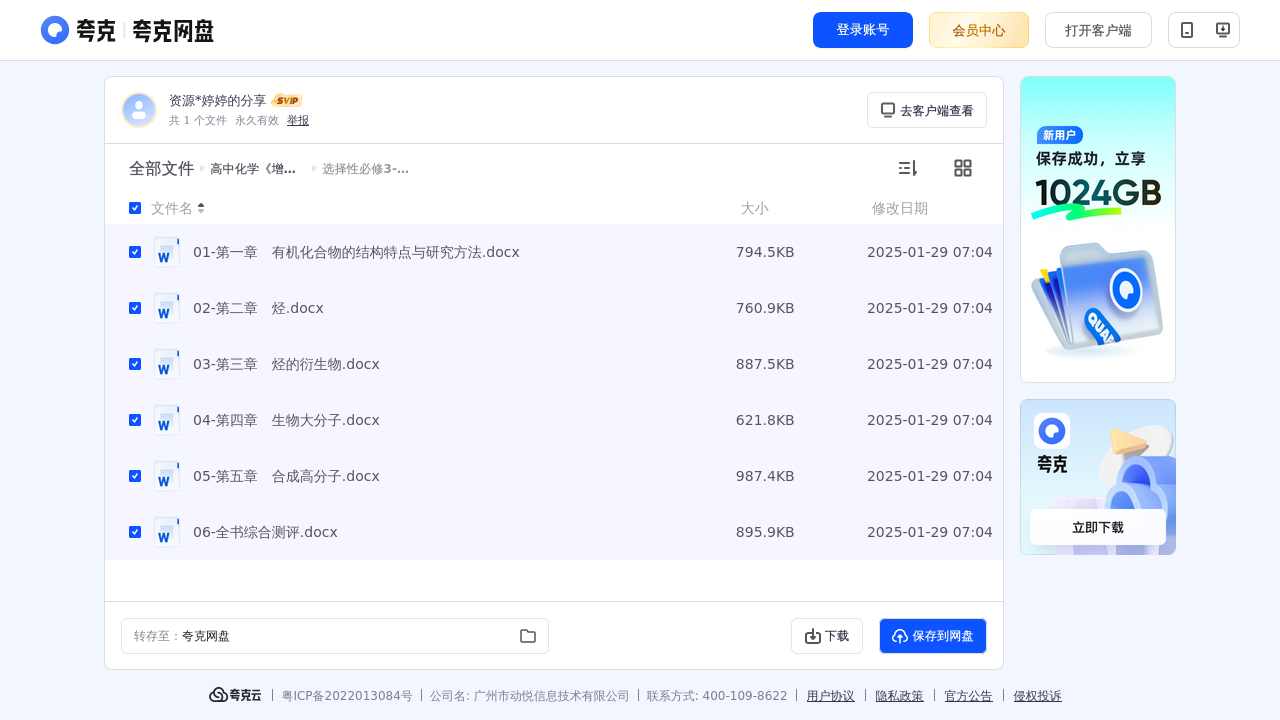
Task: Click Word icon of 05-第五章 file
Action: click(167, 476)
